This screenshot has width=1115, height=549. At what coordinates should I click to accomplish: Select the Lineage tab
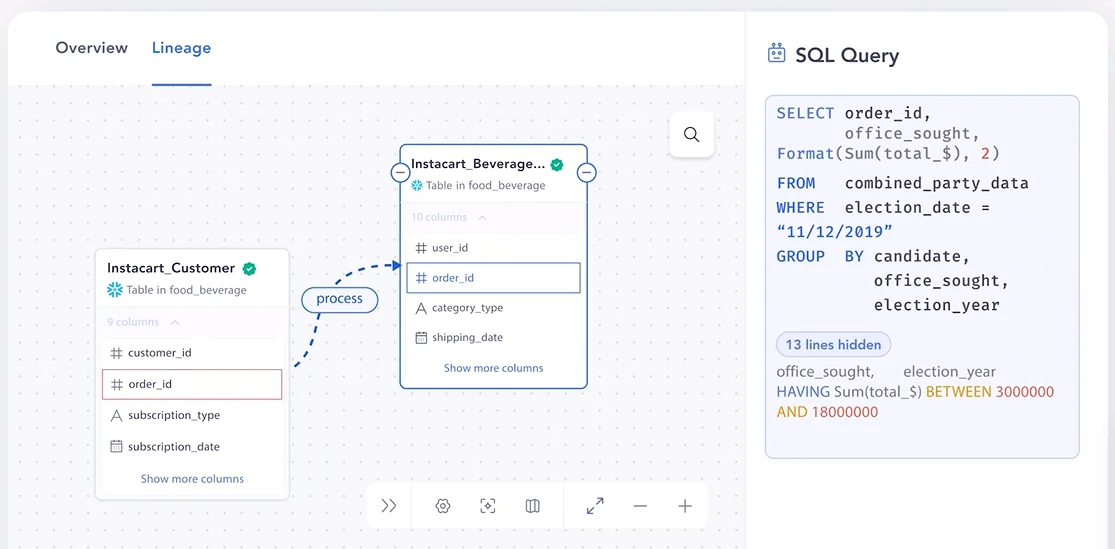point(181,48)
